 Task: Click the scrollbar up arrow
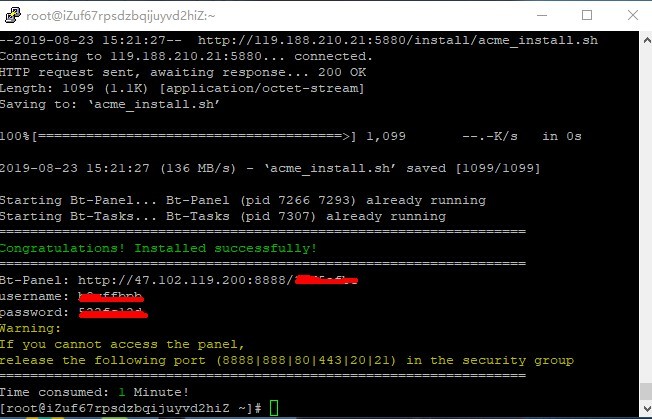click(x=647, y=40)
